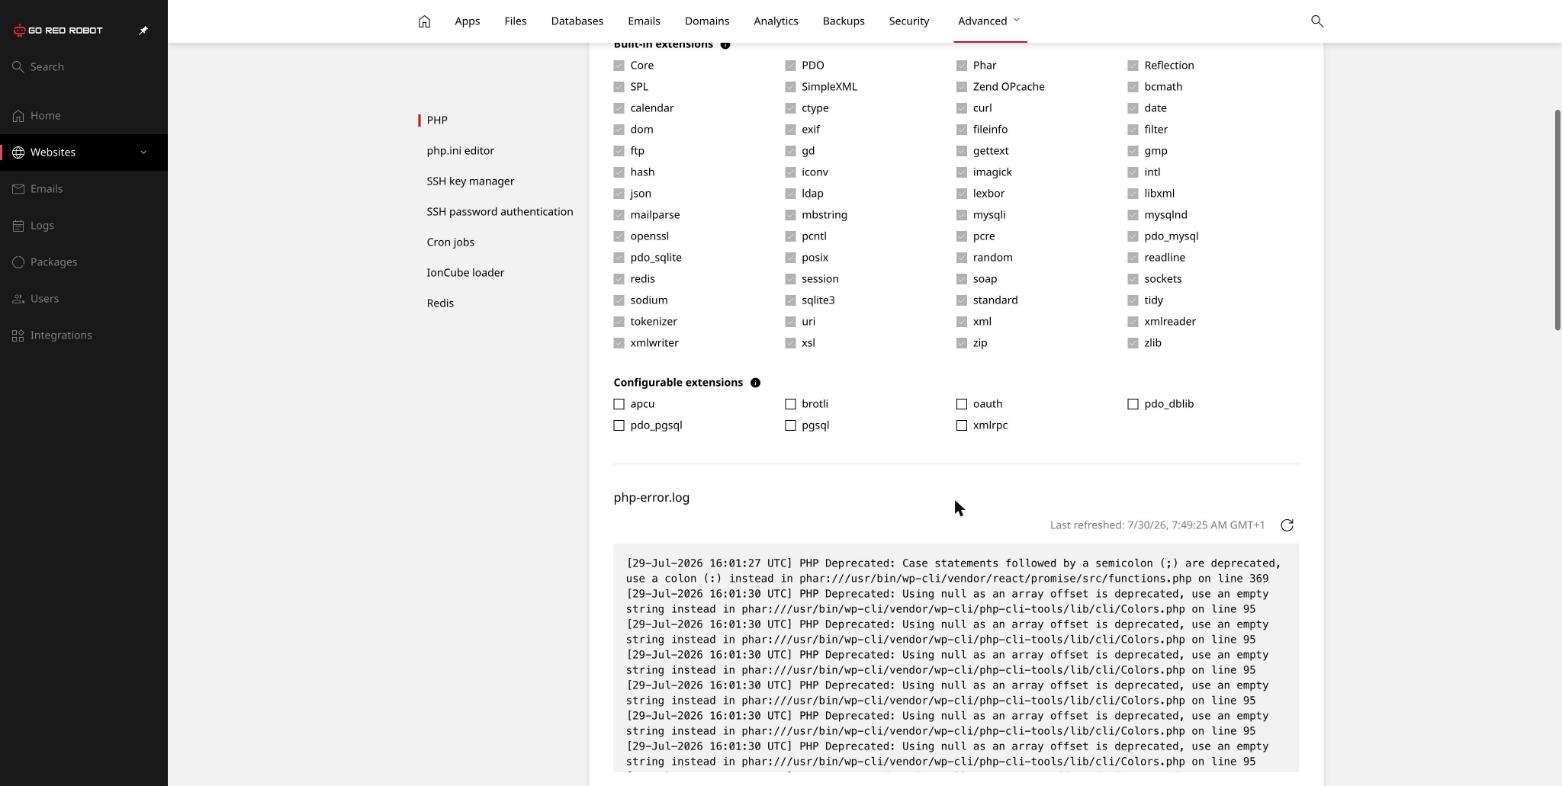Click the log line mentioning functions.php line 369

pyautogui.click(x=954, y=571)
